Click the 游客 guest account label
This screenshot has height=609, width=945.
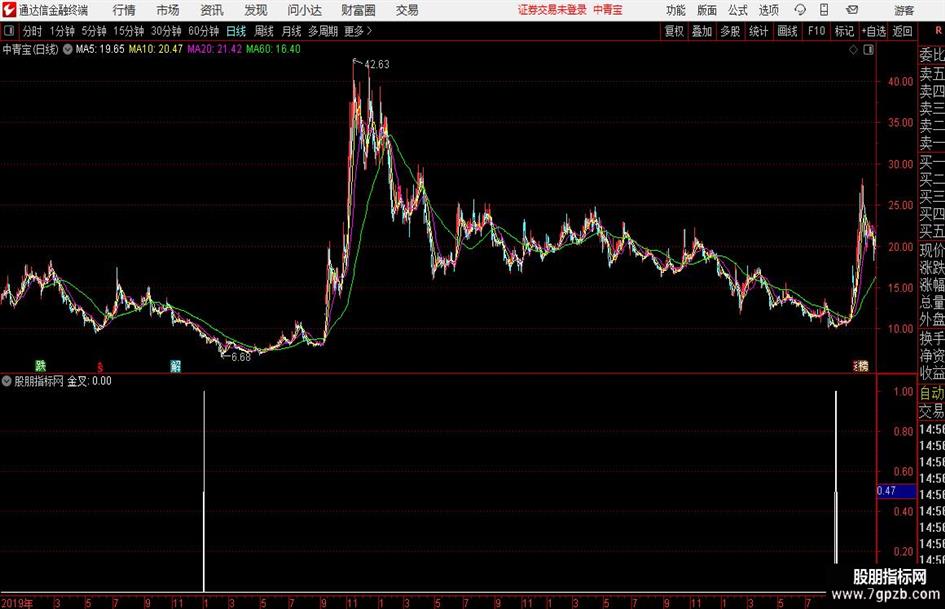[x=903, y=10]
